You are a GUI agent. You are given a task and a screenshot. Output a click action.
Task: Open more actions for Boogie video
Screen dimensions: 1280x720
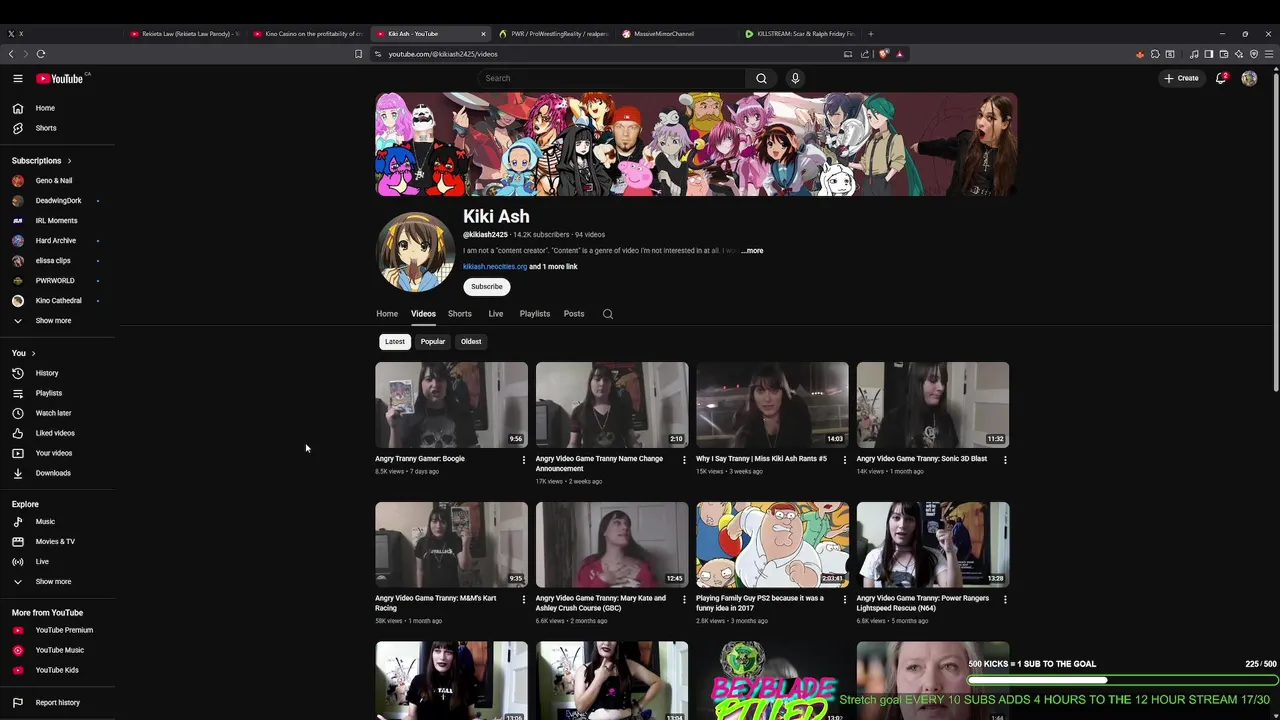click(523, 460)
